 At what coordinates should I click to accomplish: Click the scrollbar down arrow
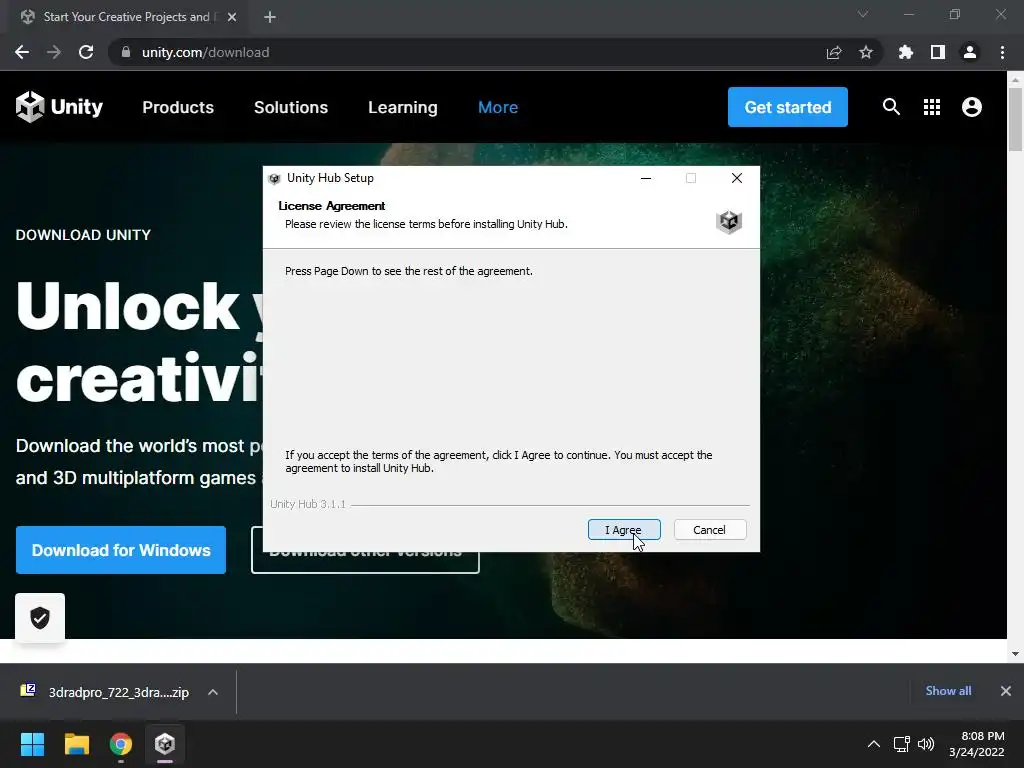point(1015,653)
